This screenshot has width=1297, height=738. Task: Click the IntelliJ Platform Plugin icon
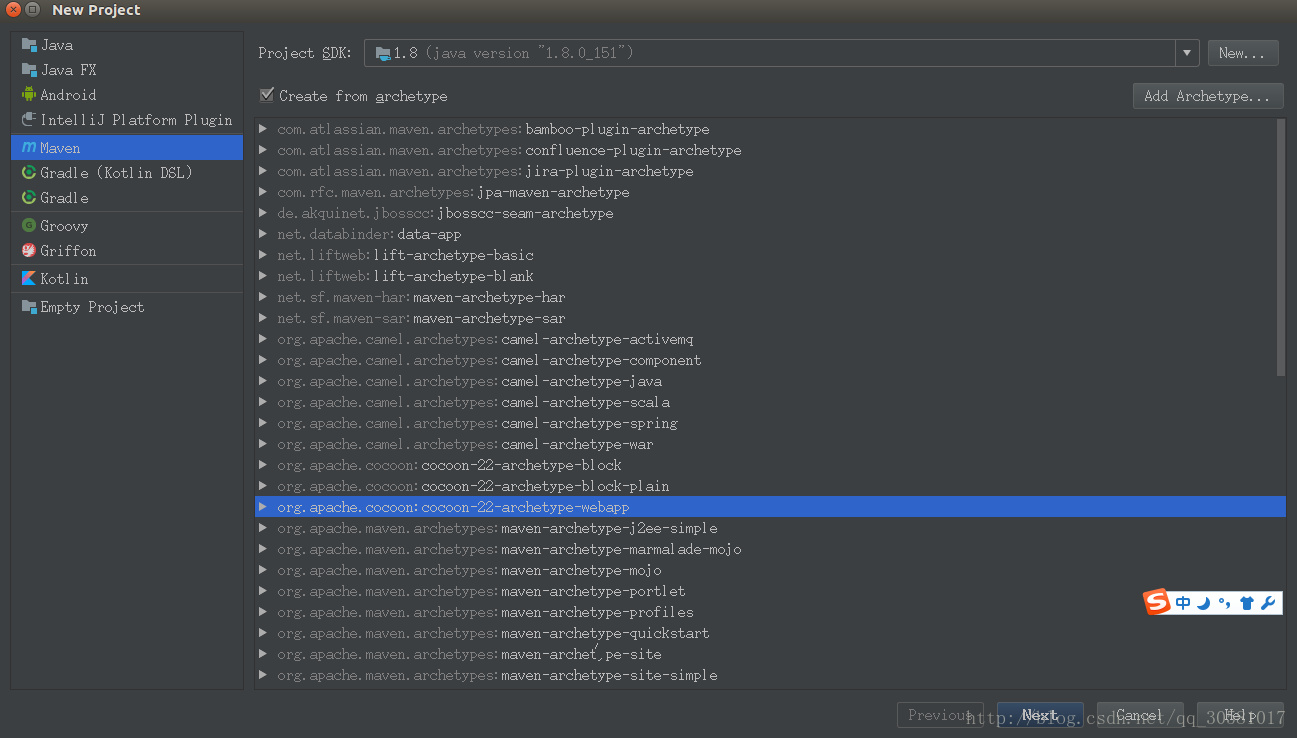(29, 120)
